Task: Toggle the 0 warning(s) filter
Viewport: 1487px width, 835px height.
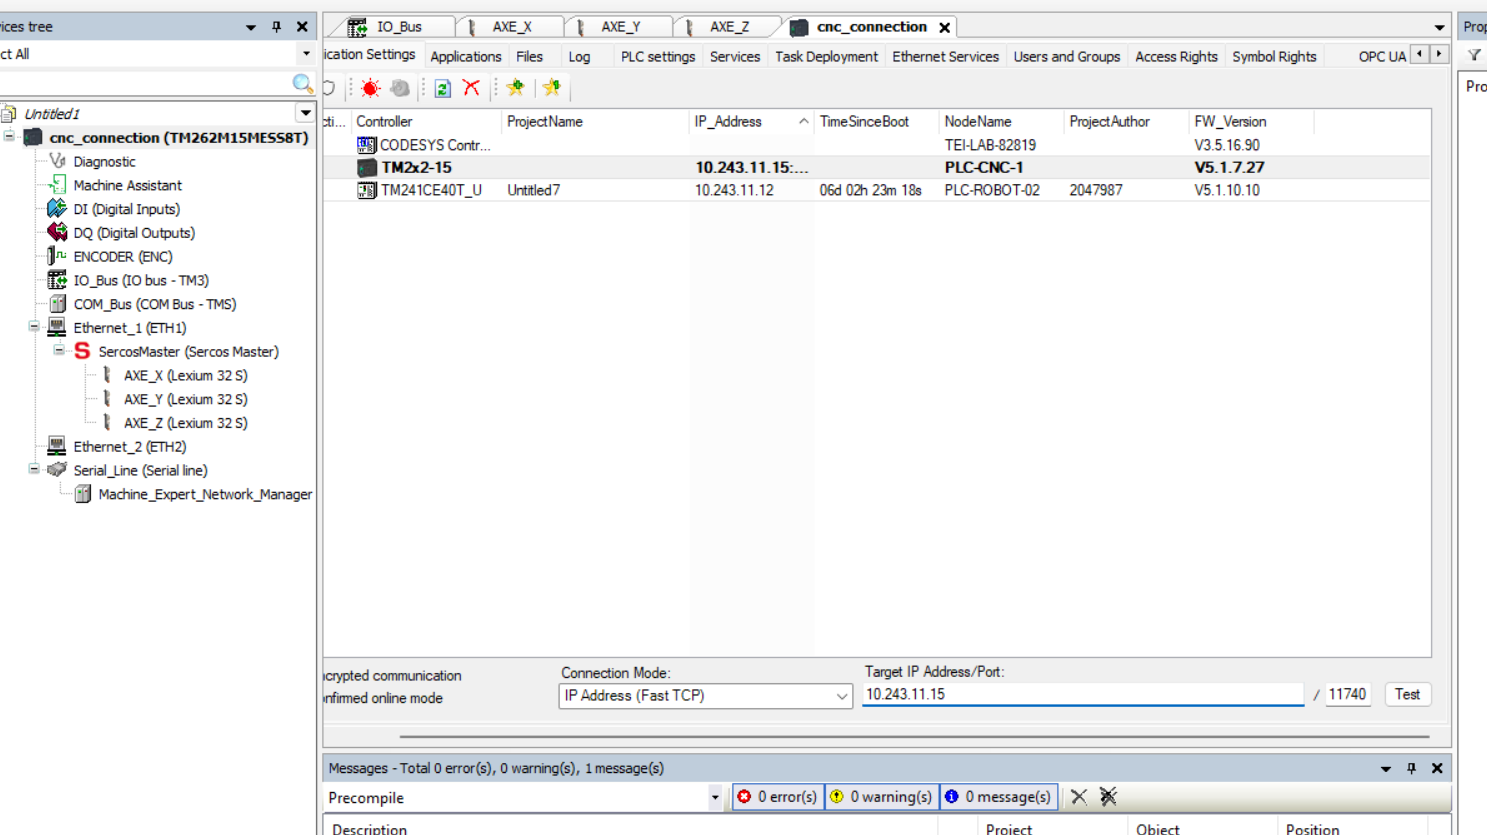Action: [882, 797]
